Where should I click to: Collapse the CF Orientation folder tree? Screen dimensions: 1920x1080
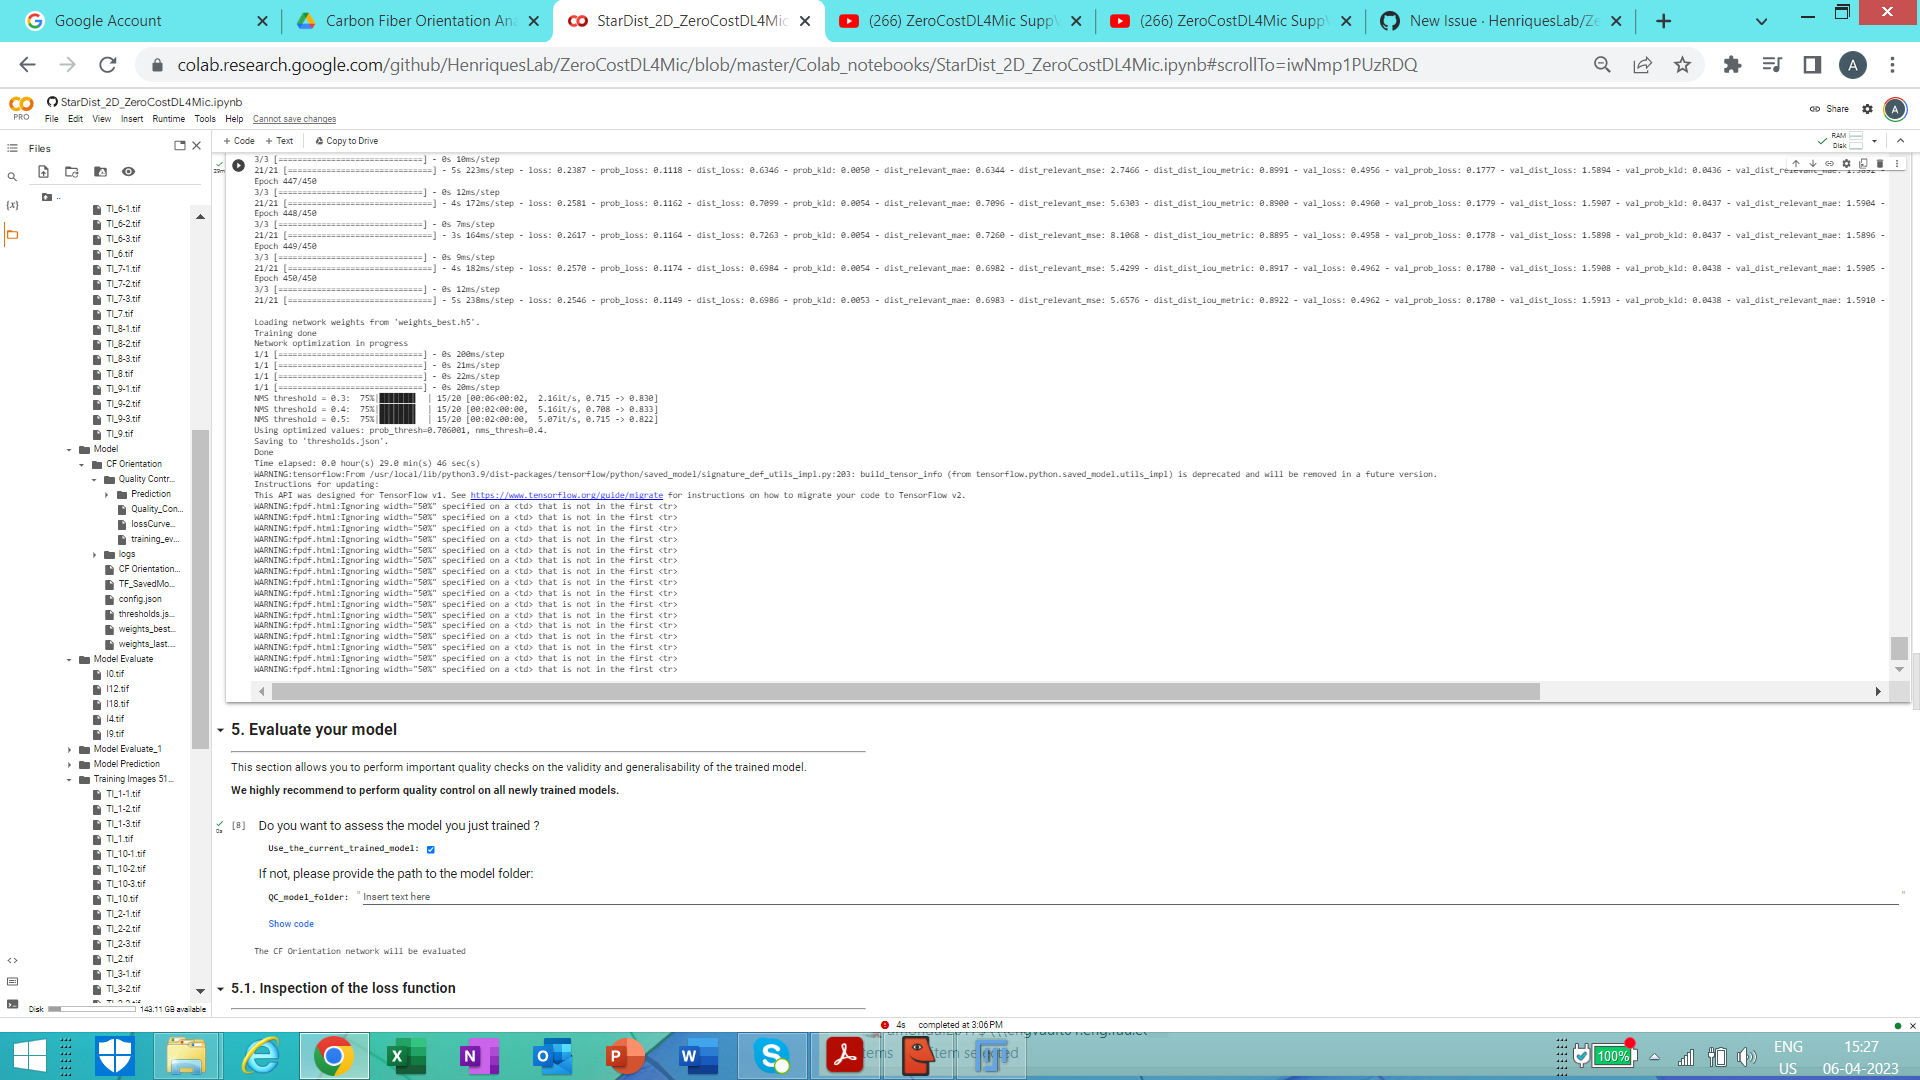click(x=81, y=463)
